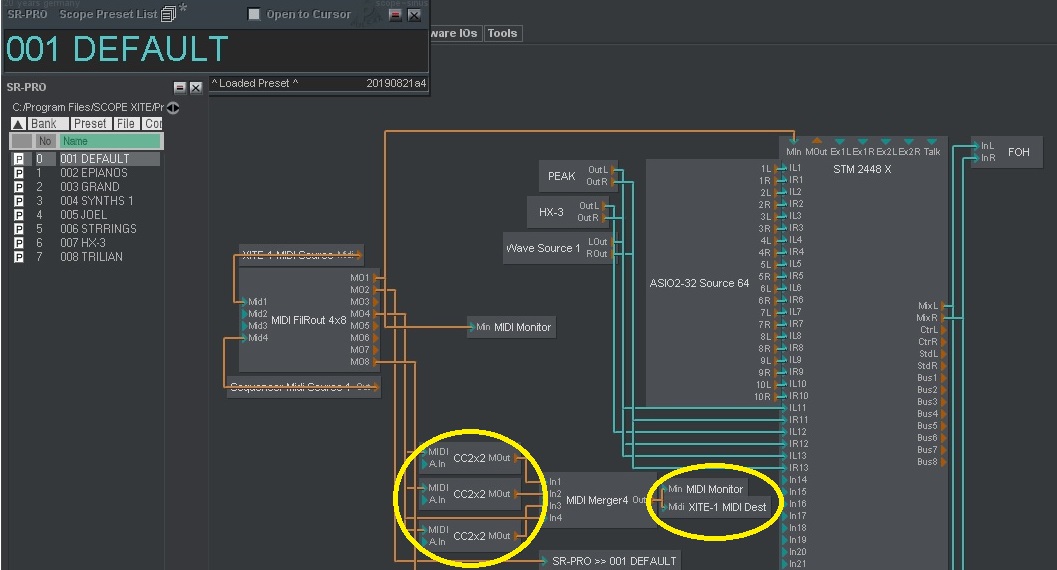This screenshot has height=570, width=1057.
Task: Open the Bank menu in SR-PRO
Action: pyautogui.click(x=44, y=124)
